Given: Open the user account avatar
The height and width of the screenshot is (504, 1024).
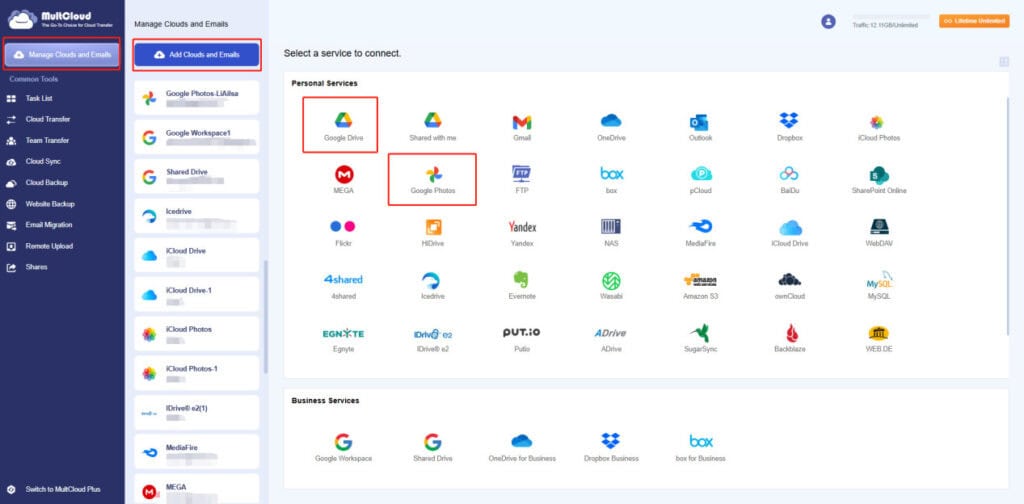Looking at the screenshot, I should coord(828,22).
